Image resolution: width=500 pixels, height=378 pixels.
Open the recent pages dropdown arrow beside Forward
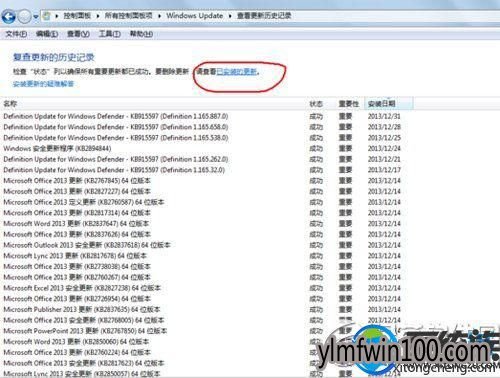pos(36,17)
